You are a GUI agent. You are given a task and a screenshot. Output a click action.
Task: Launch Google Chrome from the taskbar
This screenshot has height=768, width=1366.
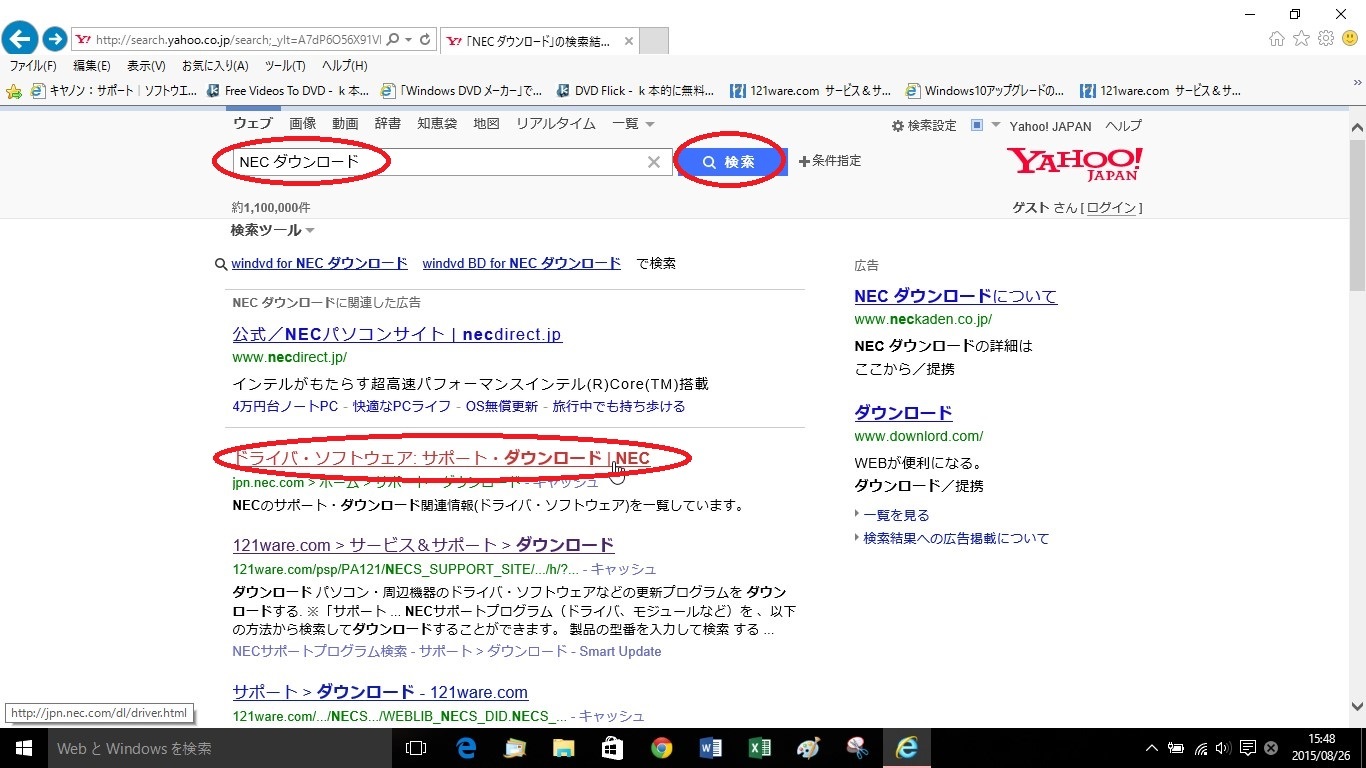click(661, 748)
